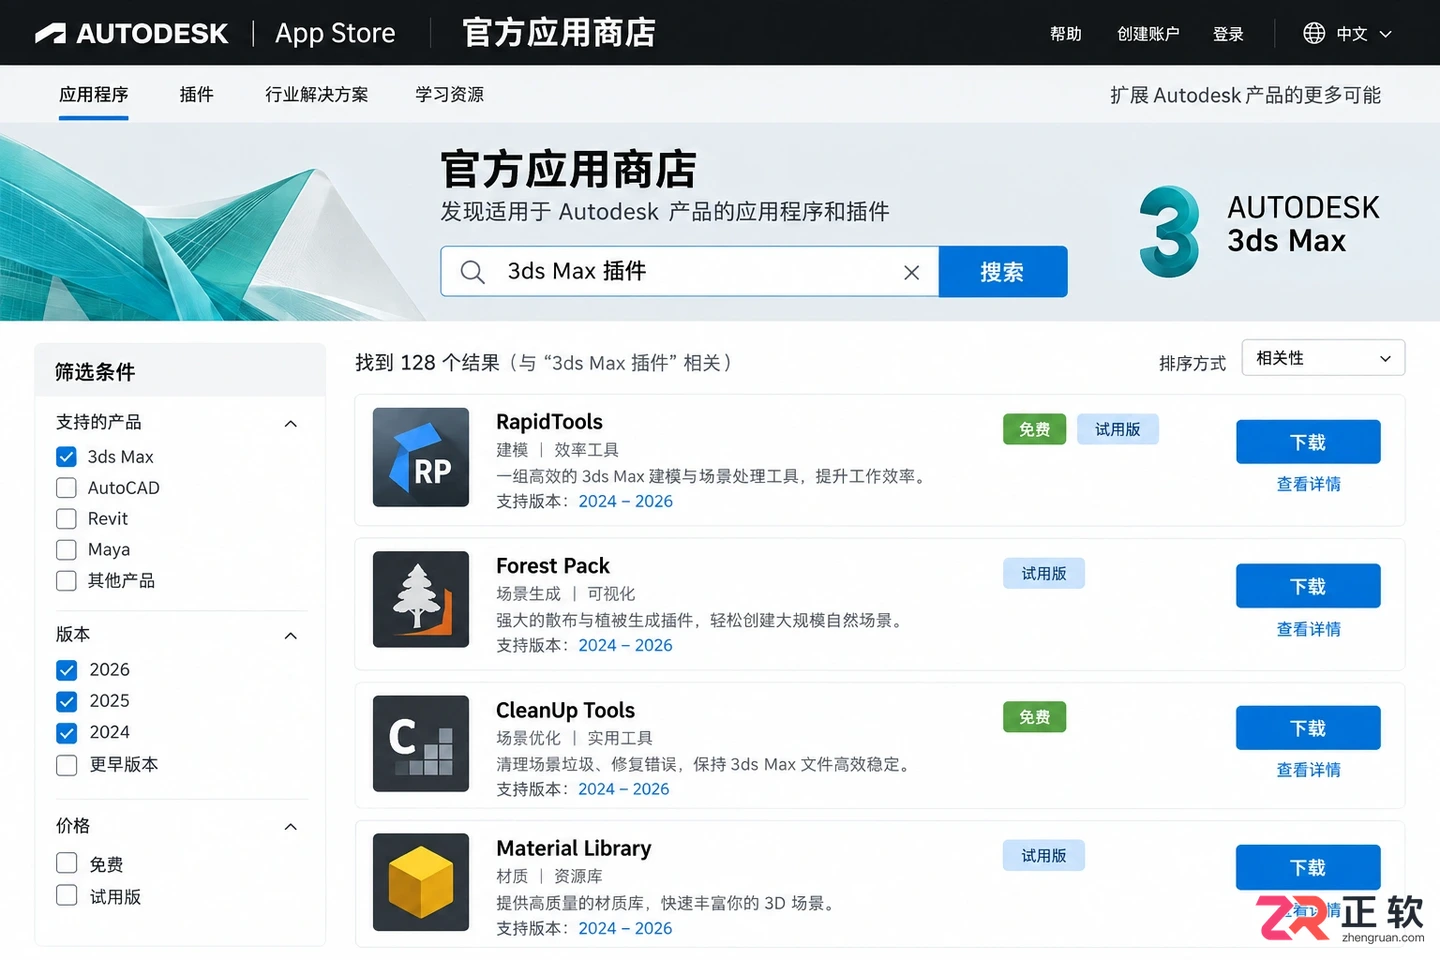Viewport: 1440px width, 960px height.
Task: Check the Revit product filter
Action: pyautogui.click(x=66, y=519)
